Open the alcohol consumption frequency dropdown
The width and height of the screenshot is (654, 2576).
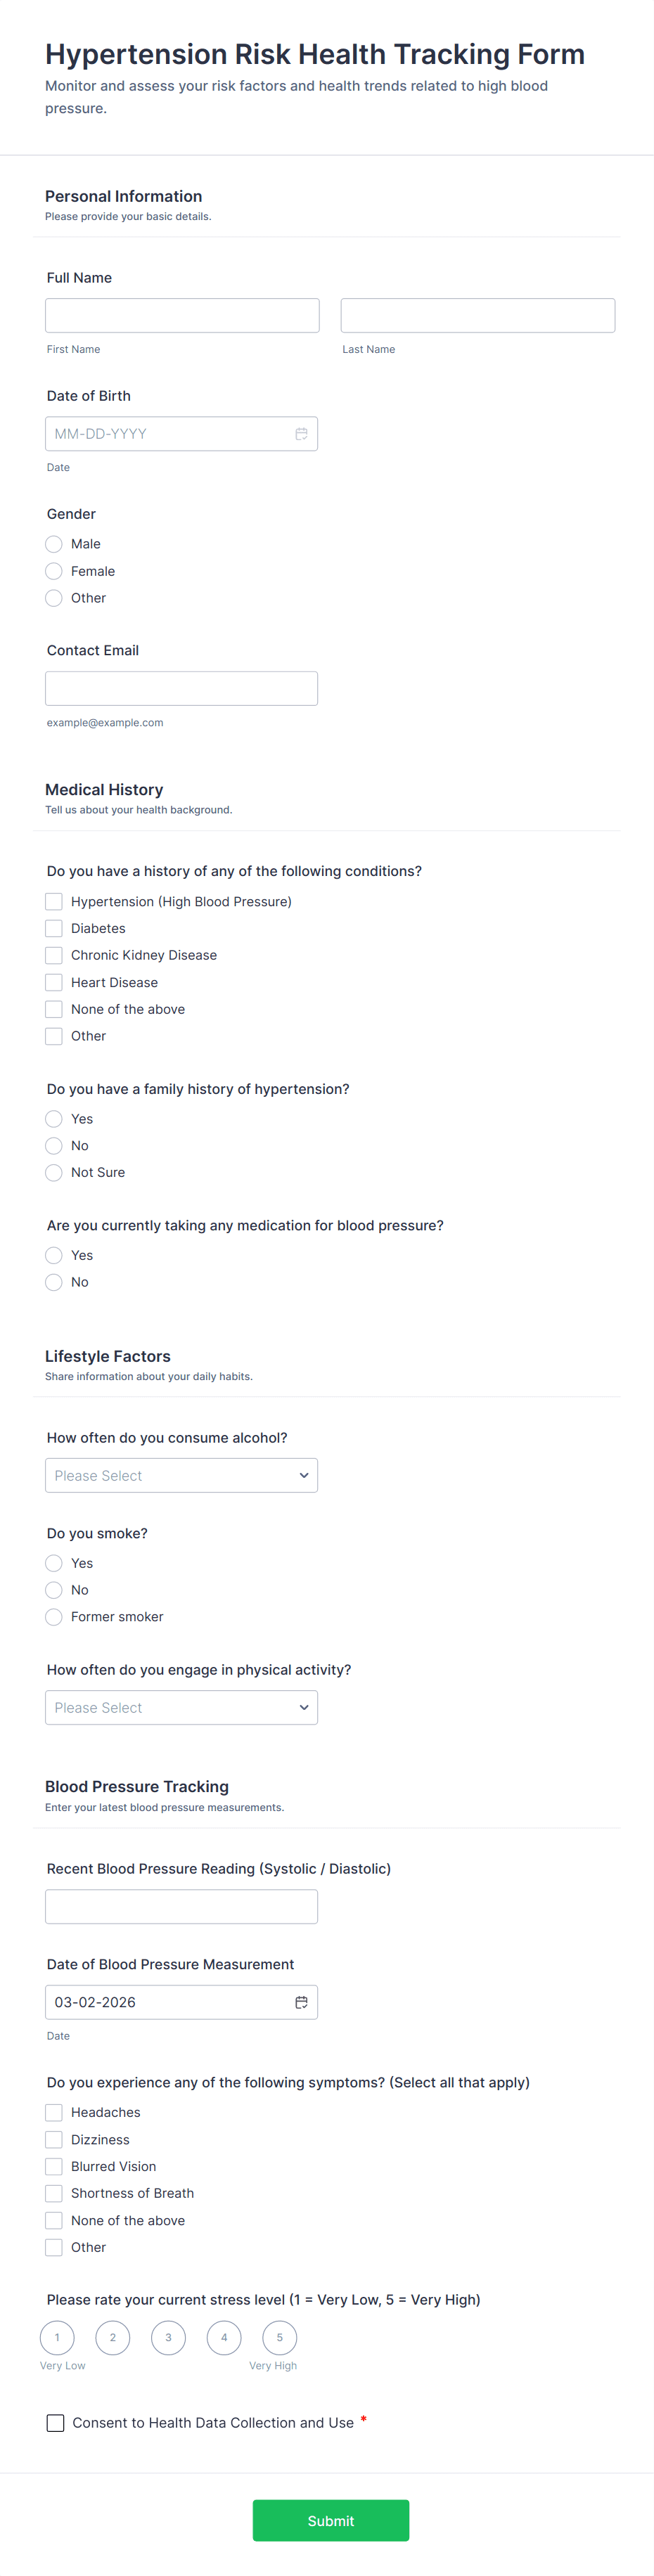click(x=181, y=1475)
